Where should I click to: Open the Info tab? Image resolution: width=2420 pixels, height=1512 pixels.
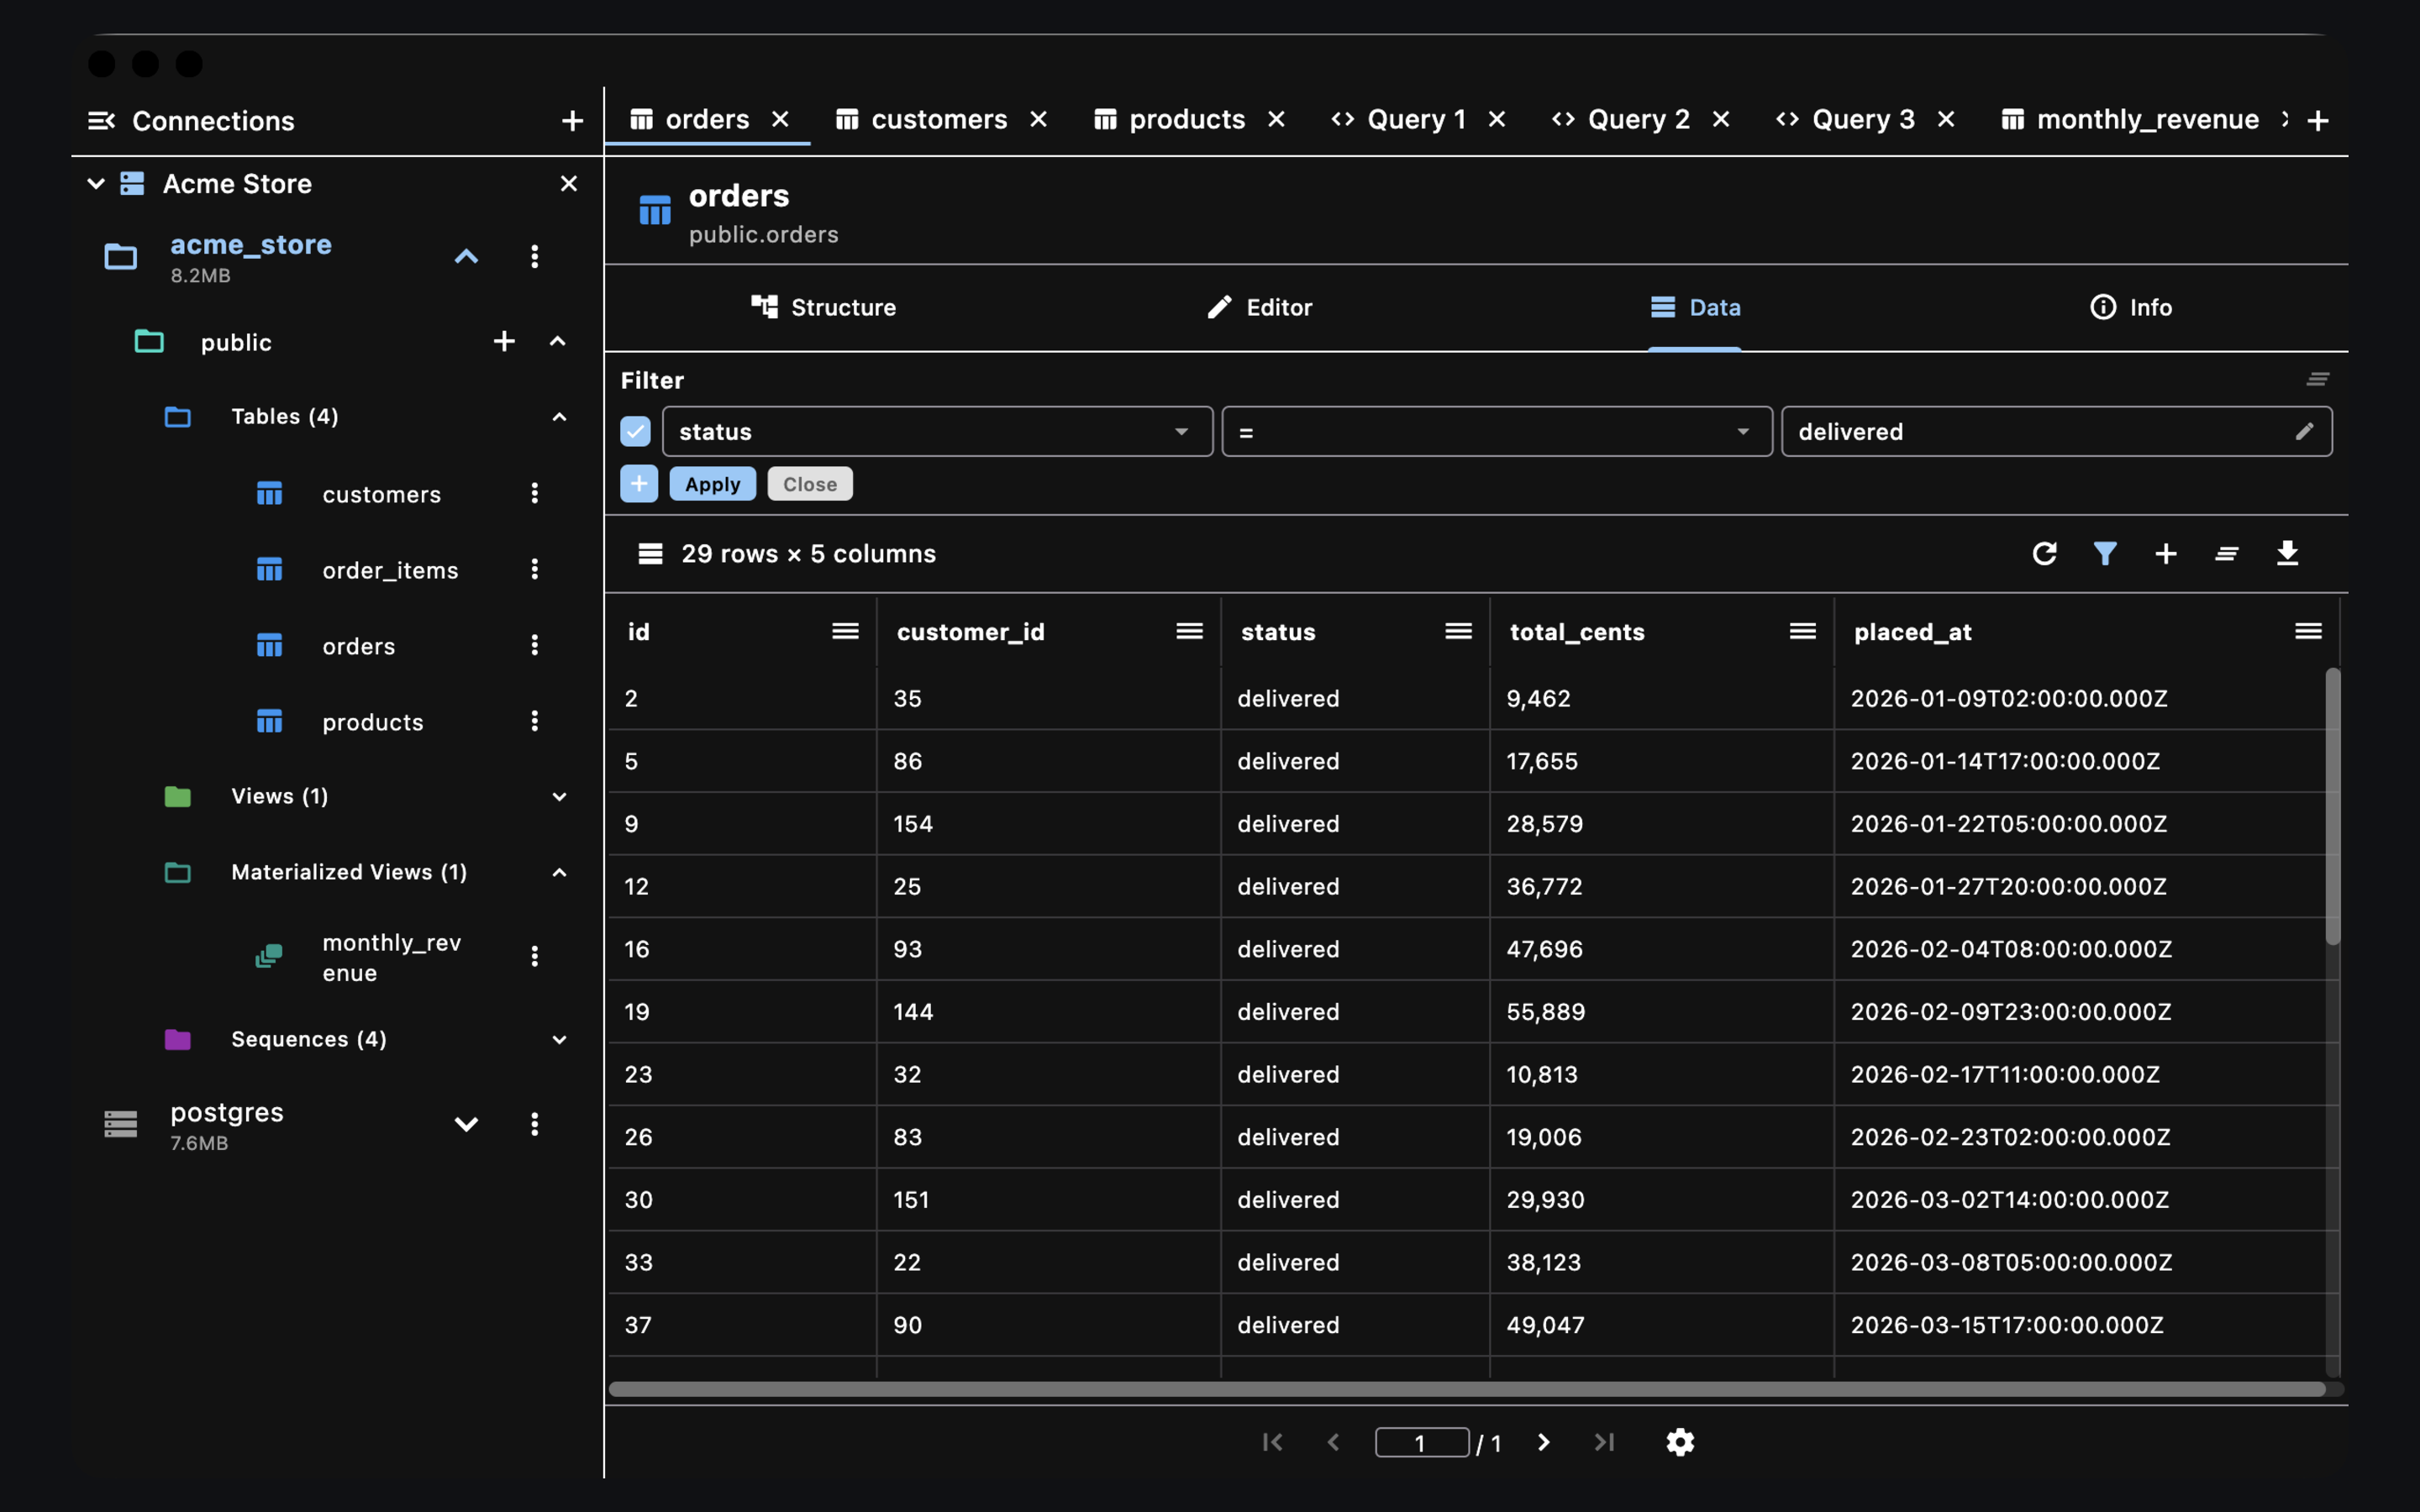click(x=2131, y=307)
